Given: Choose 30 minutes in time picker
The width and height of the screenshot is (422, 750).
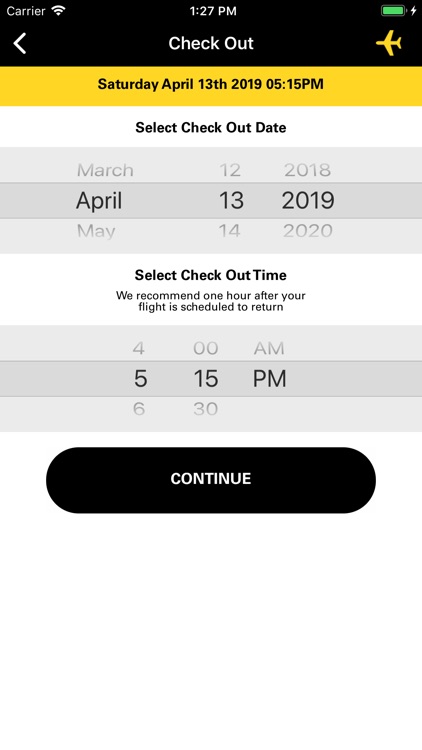Looking at the screenshot, I should [x=206, y=409].
